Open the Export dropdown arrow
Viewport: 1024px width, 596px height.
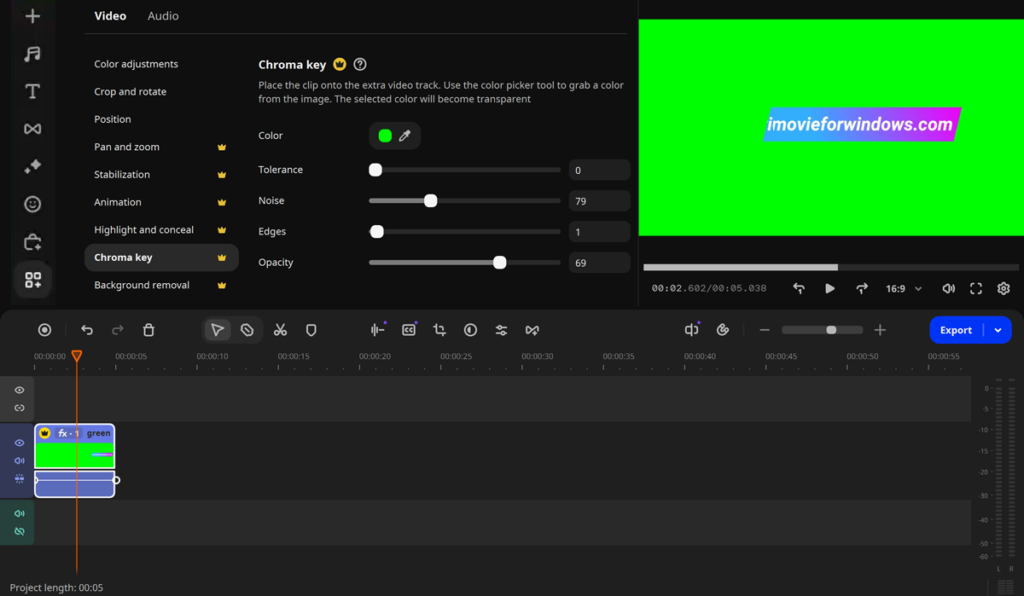click(x=997, y=330)
